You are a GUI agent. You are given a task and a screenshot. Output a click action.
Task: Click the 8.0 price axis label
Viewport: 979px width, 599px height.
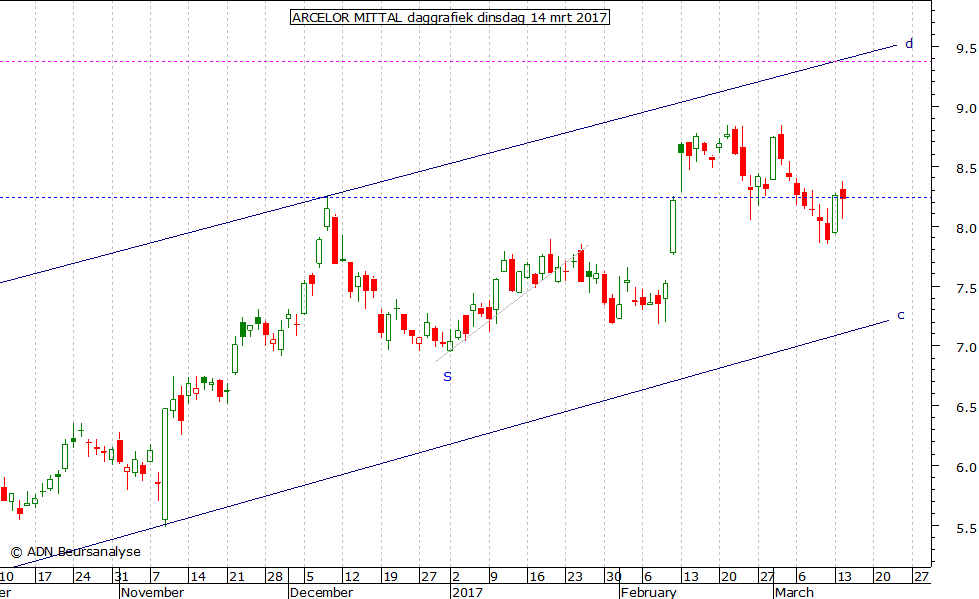tap(965, 229)
